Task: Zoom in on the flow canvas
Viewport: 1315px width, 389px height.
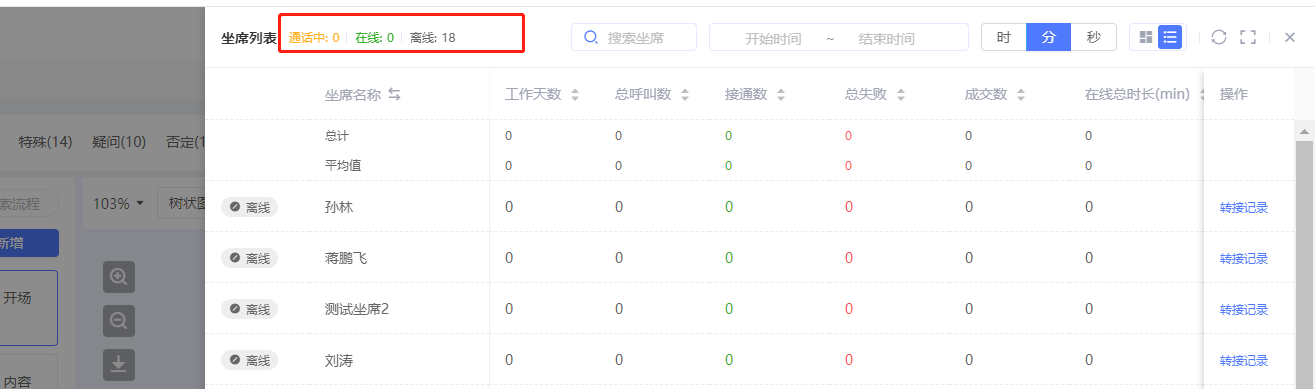Action: (118, 277)
